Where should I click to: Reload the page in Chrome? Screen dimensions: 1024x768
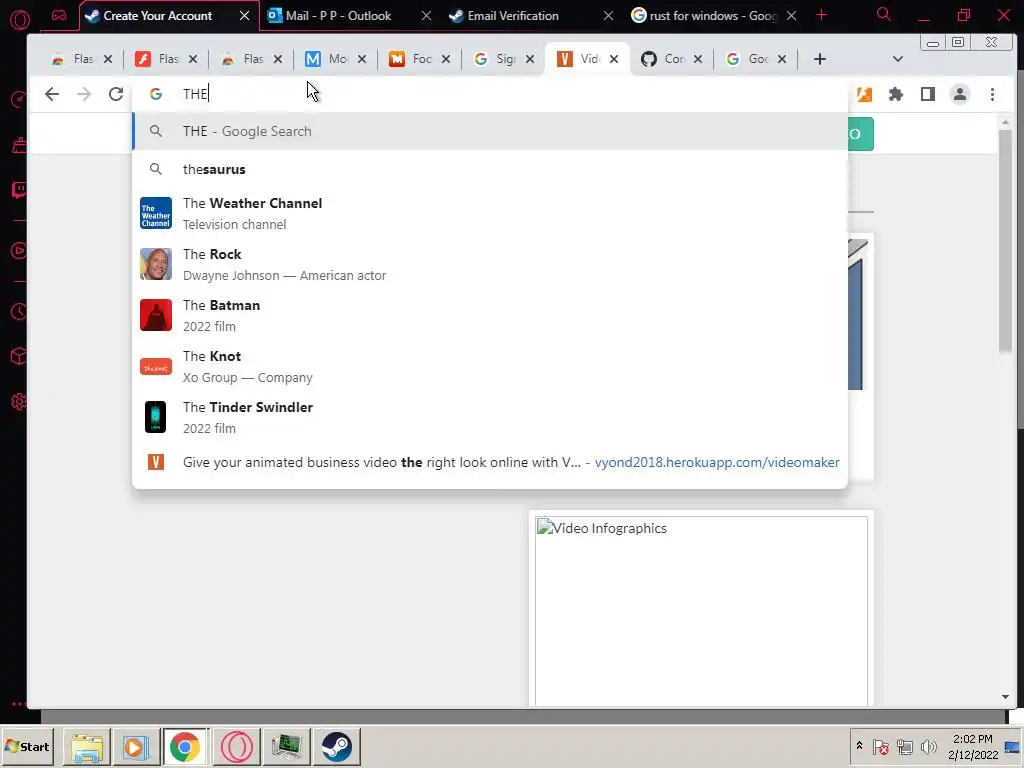pyautogui.click(x=116, y=94)
